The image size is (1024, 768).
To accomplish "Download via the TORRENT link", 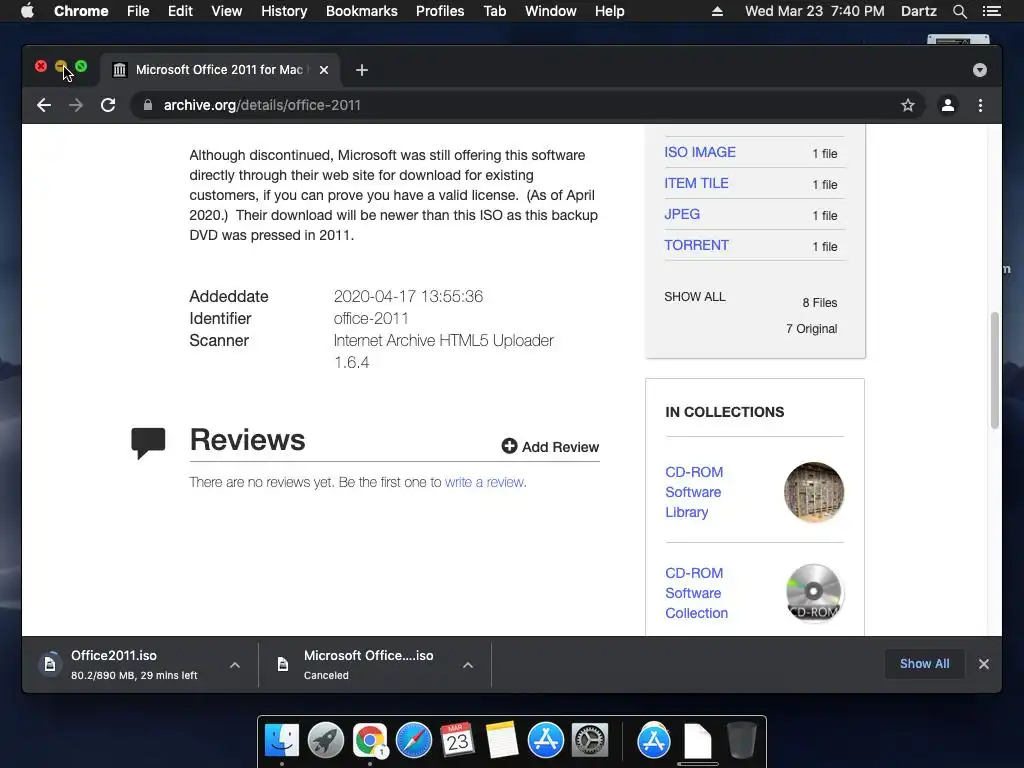I will 696,246.
